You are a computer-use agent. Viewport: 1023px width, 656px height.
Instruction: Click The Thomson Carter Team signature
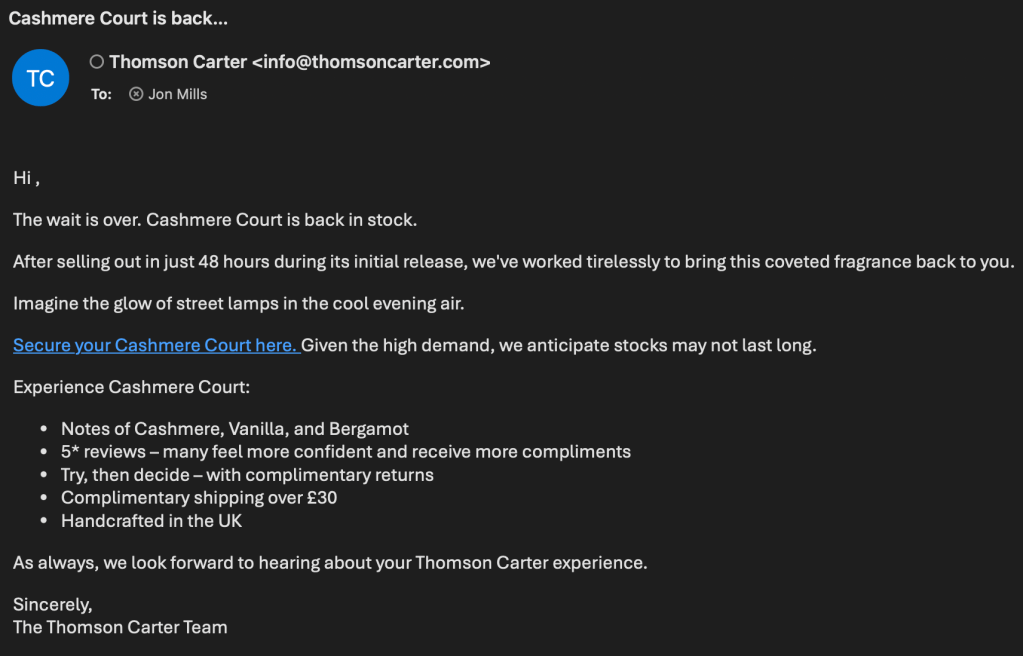(120, 627)
